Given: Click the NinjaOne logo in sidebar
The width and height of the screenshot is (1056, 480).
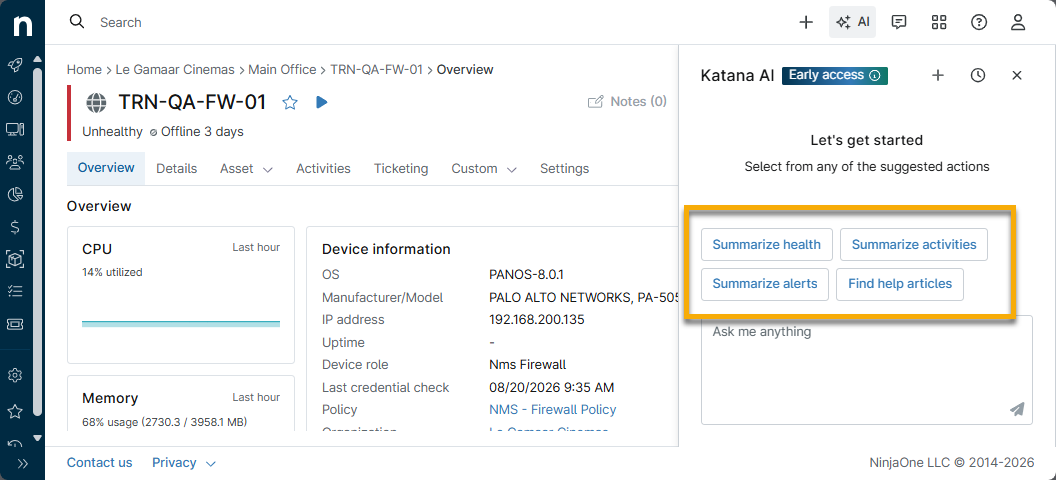Looking at the screenshot, I should coord(22,26).
